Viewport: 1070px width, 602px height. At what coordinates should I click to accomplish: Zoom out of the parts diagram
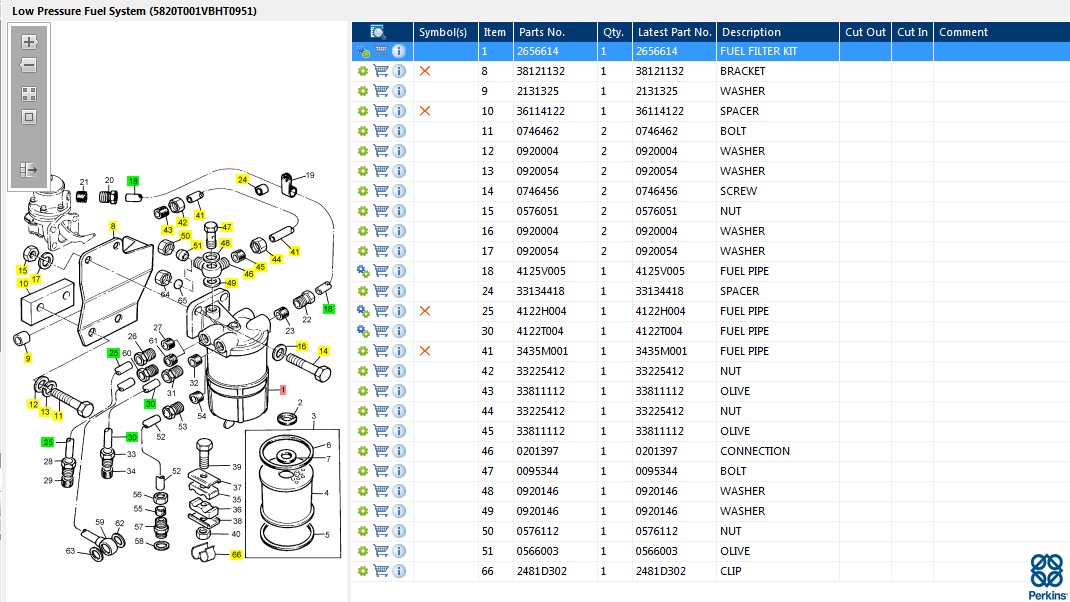(29, 65)
